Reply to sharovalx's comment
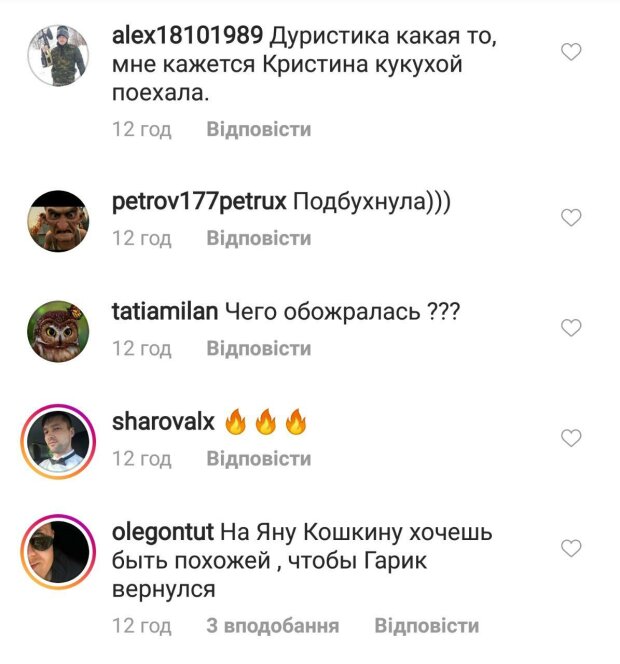The width and height of the screenshot is (620, 664). (259, 459)
